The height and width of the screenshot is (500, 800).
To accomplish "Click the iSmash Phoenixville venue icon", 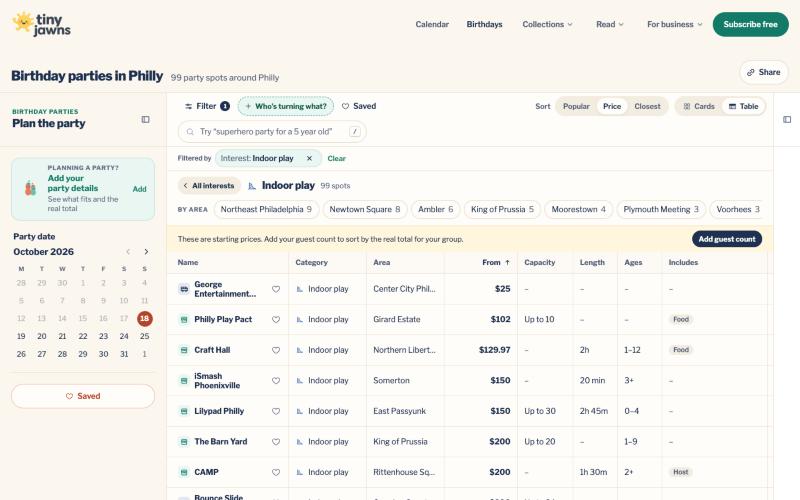I will 184,381.
